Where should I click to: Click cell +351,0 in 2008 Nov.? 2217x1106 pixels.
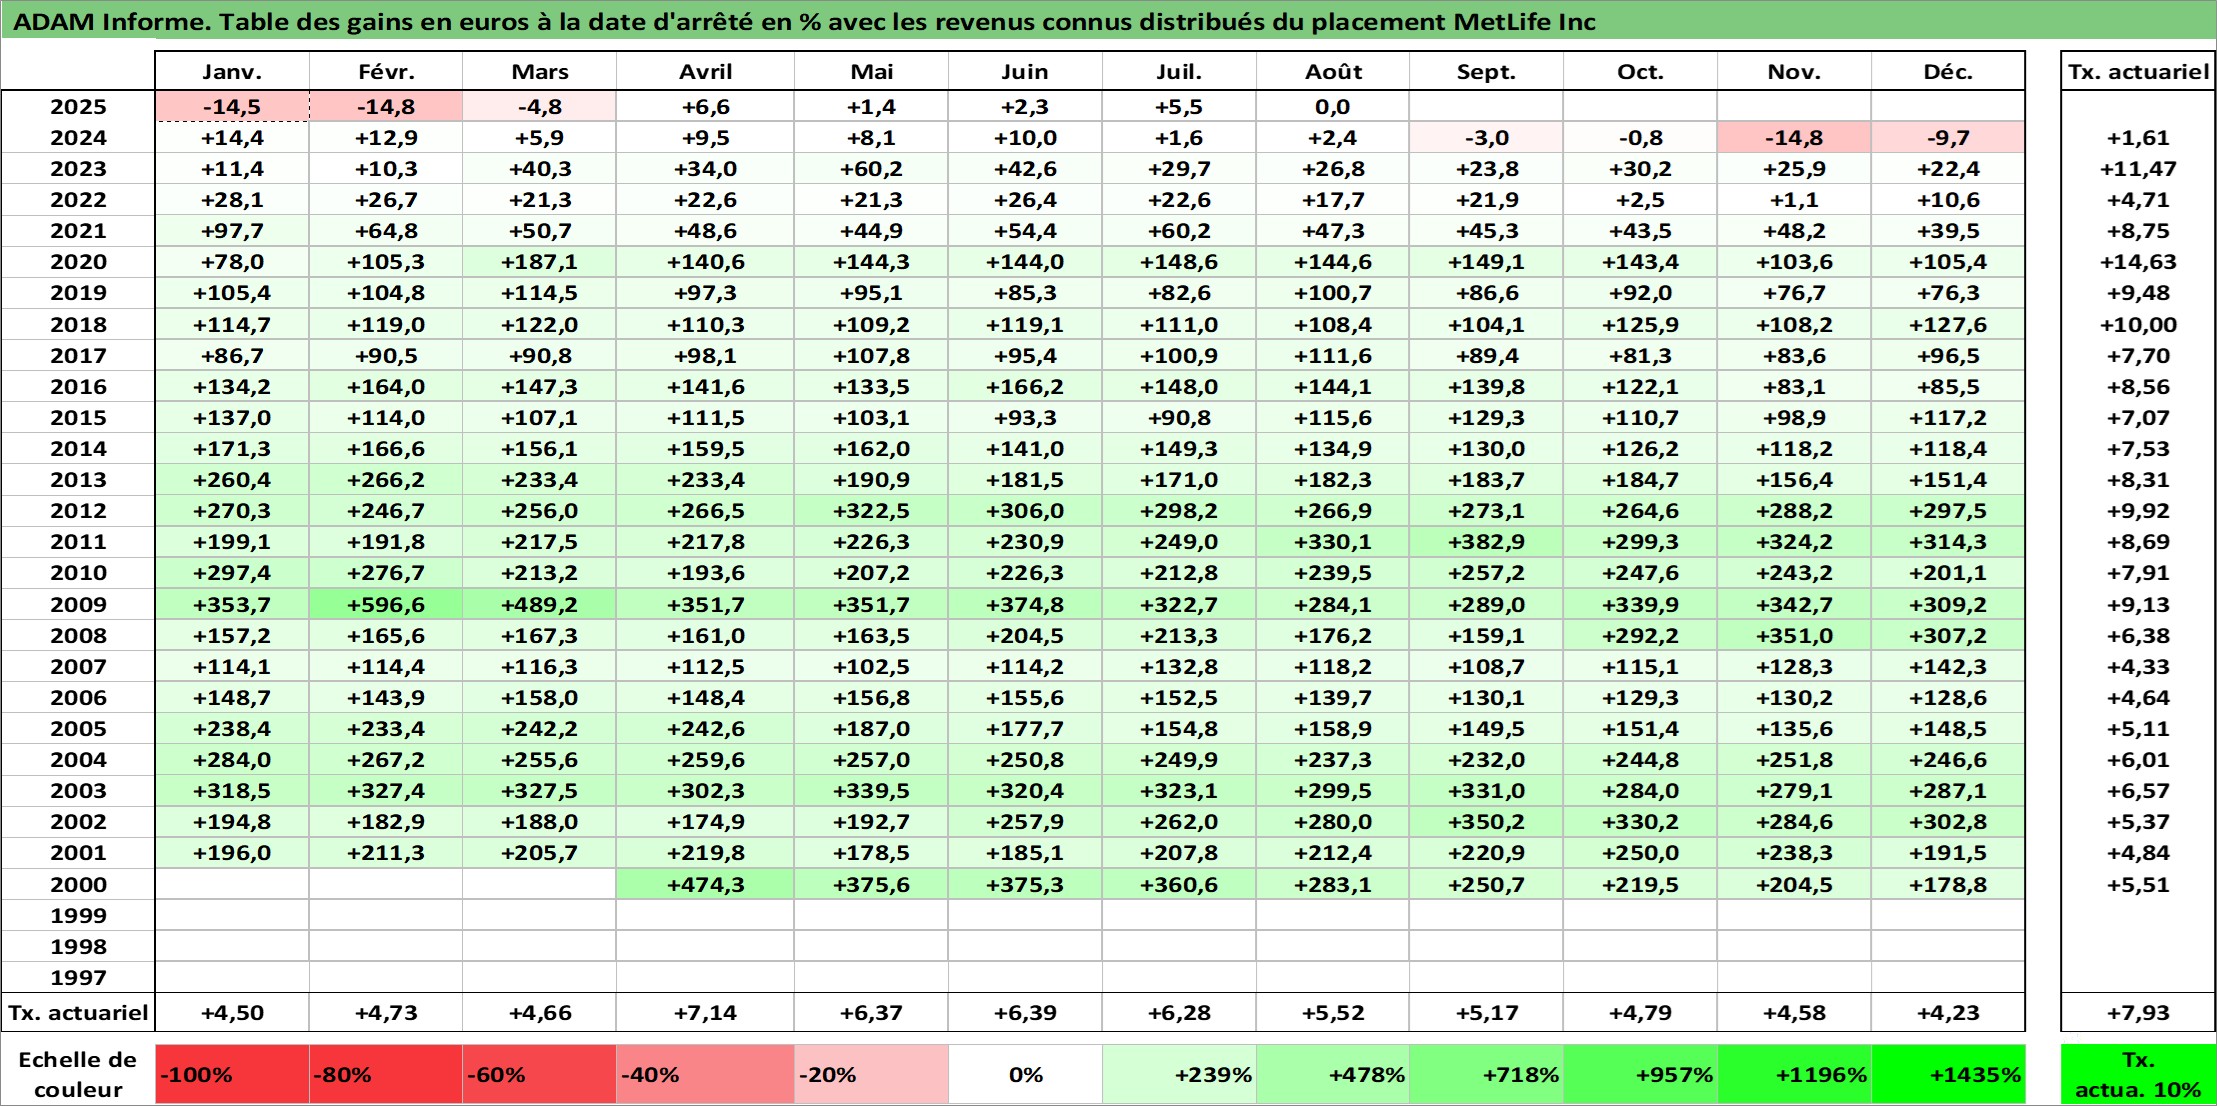coord(1794,636)
